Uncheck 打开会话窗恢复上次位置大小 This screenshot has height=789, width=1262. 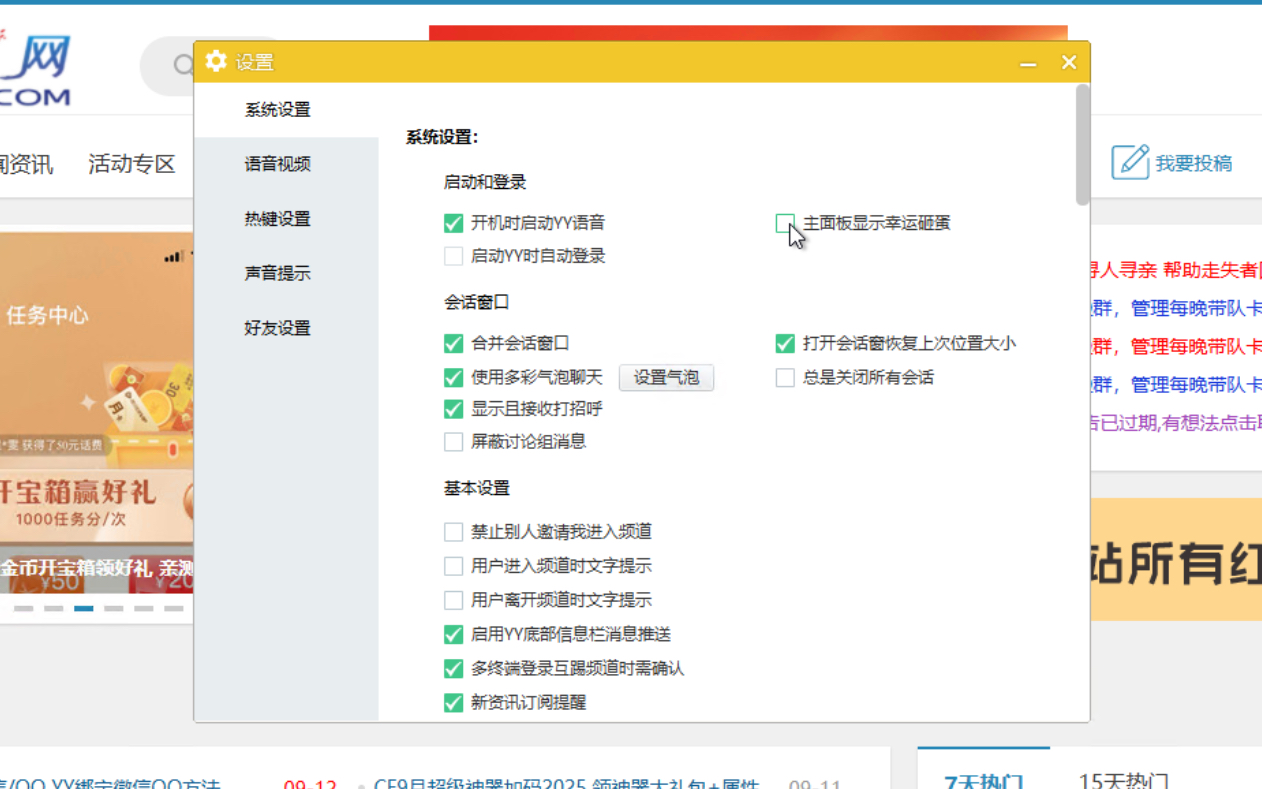tap(785, 343)
